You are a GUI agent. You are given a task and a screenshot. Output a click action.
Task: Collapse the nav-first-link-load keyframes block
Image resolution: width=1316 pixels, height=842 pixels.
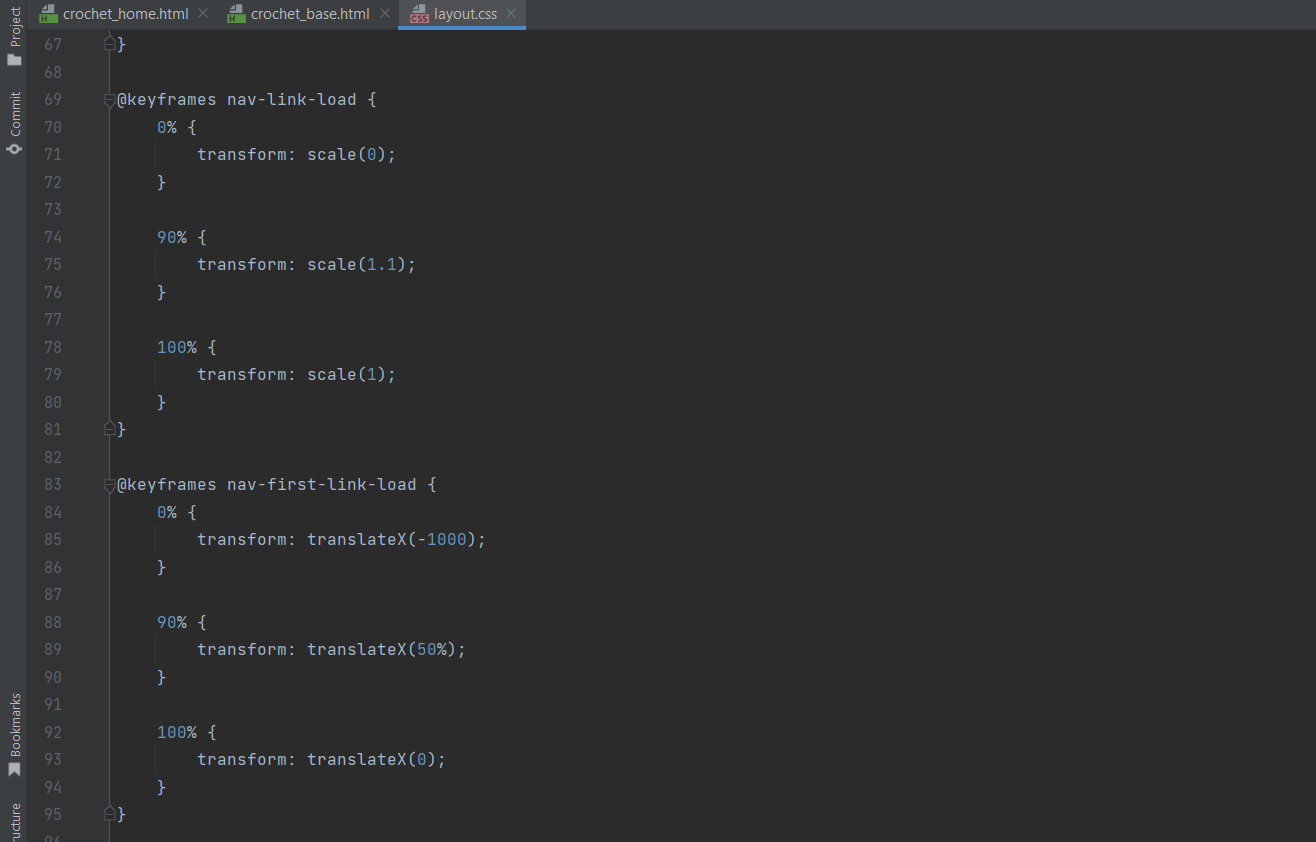pyautogui.click(x=110, y=485)
